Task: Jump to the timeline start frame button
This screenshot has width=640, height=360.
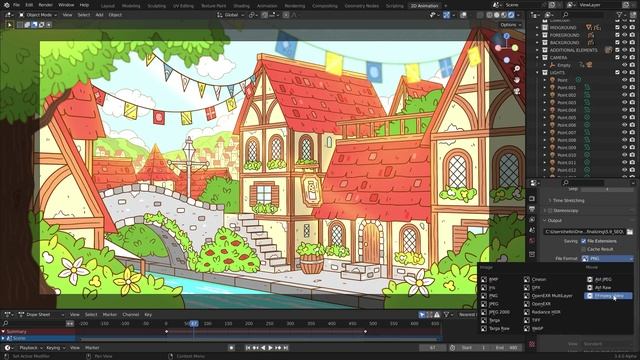Action: (247, 348)
